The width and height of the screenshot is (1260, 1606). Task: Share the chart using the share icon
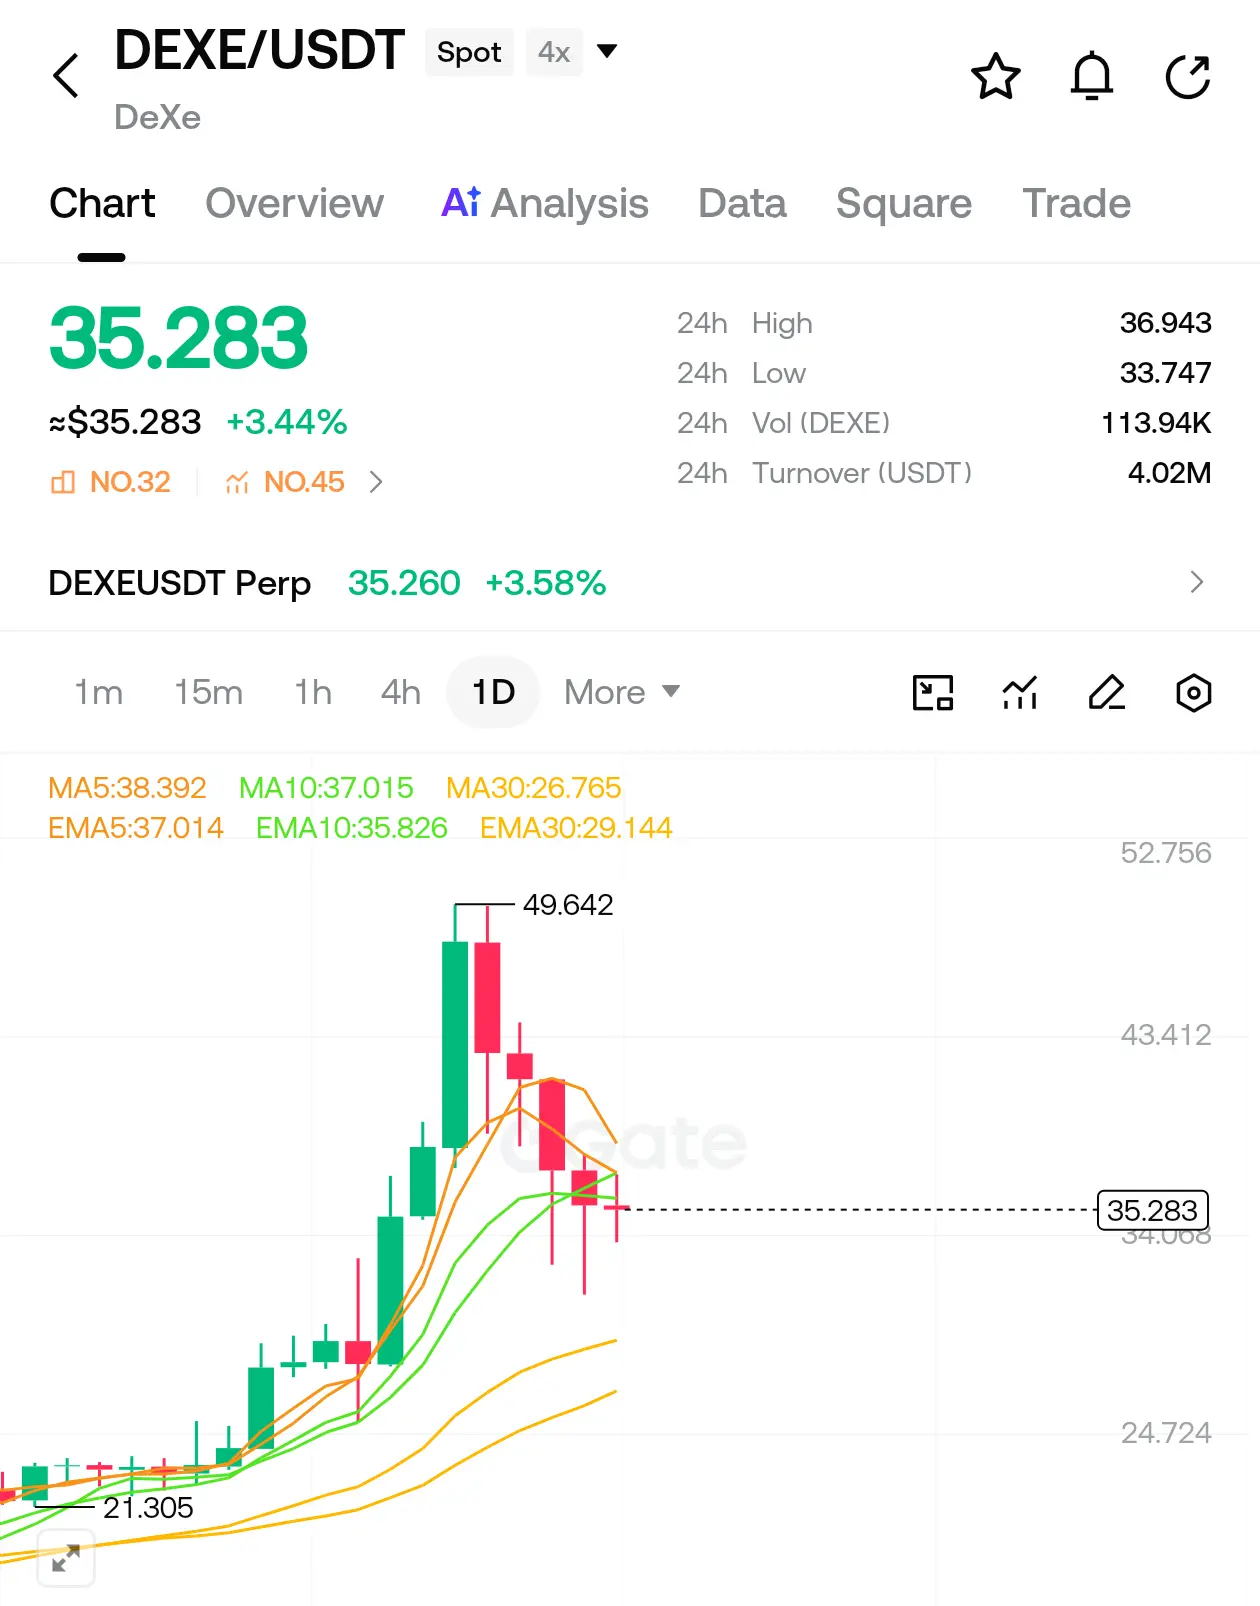point(1188,77)
